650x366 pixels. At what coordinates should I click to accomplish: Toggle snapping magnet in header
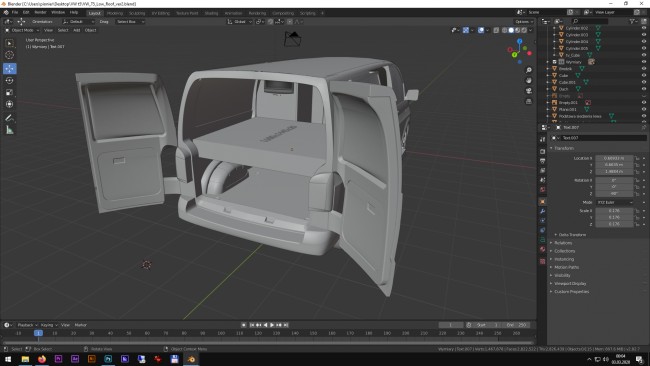point(270,22)
